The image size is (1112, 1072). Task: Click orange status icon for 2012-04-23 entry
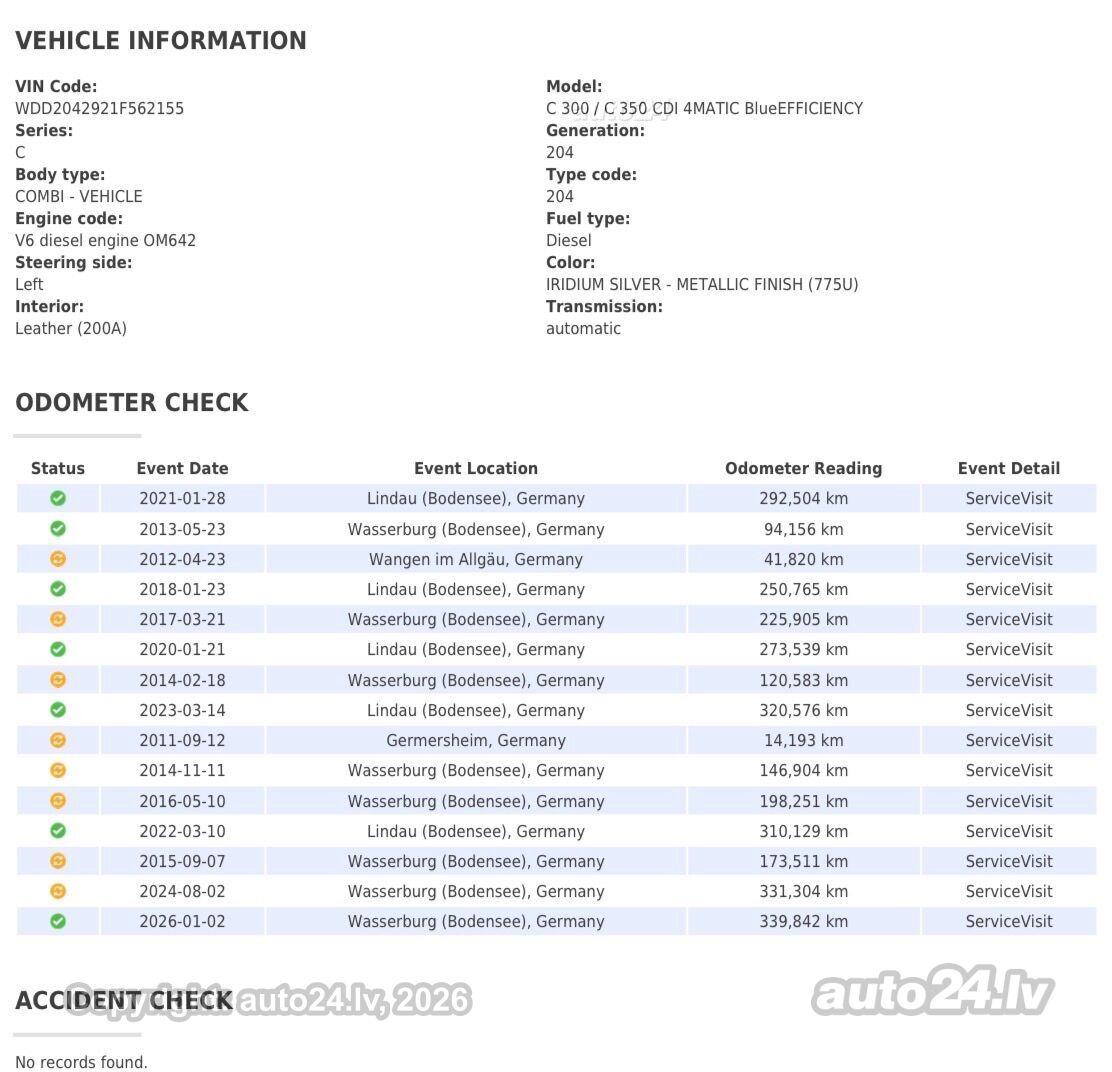pyautogui.click(x=58, y=559)
